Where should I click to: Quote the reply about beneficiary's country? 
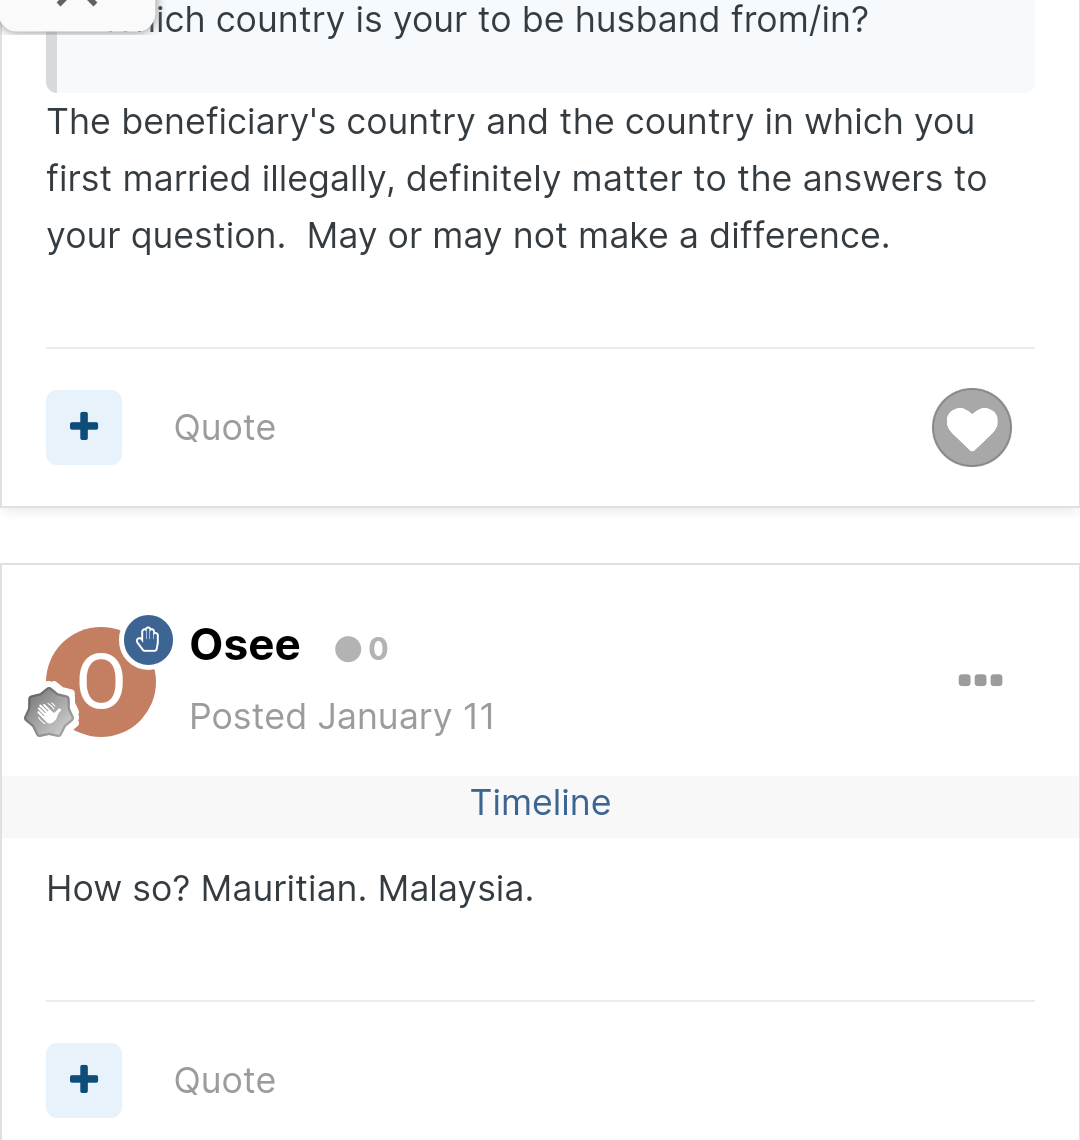[225, 428]
